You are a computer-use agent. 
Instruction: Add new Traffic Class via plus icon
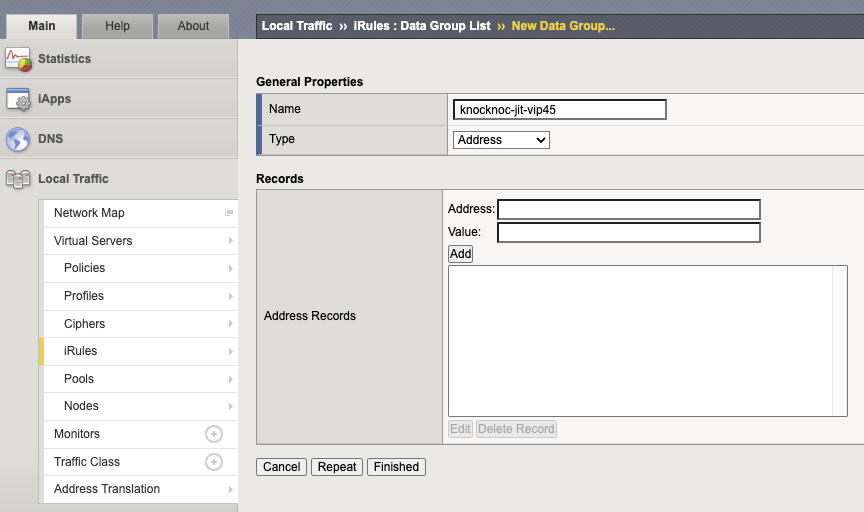pos(214,462)
